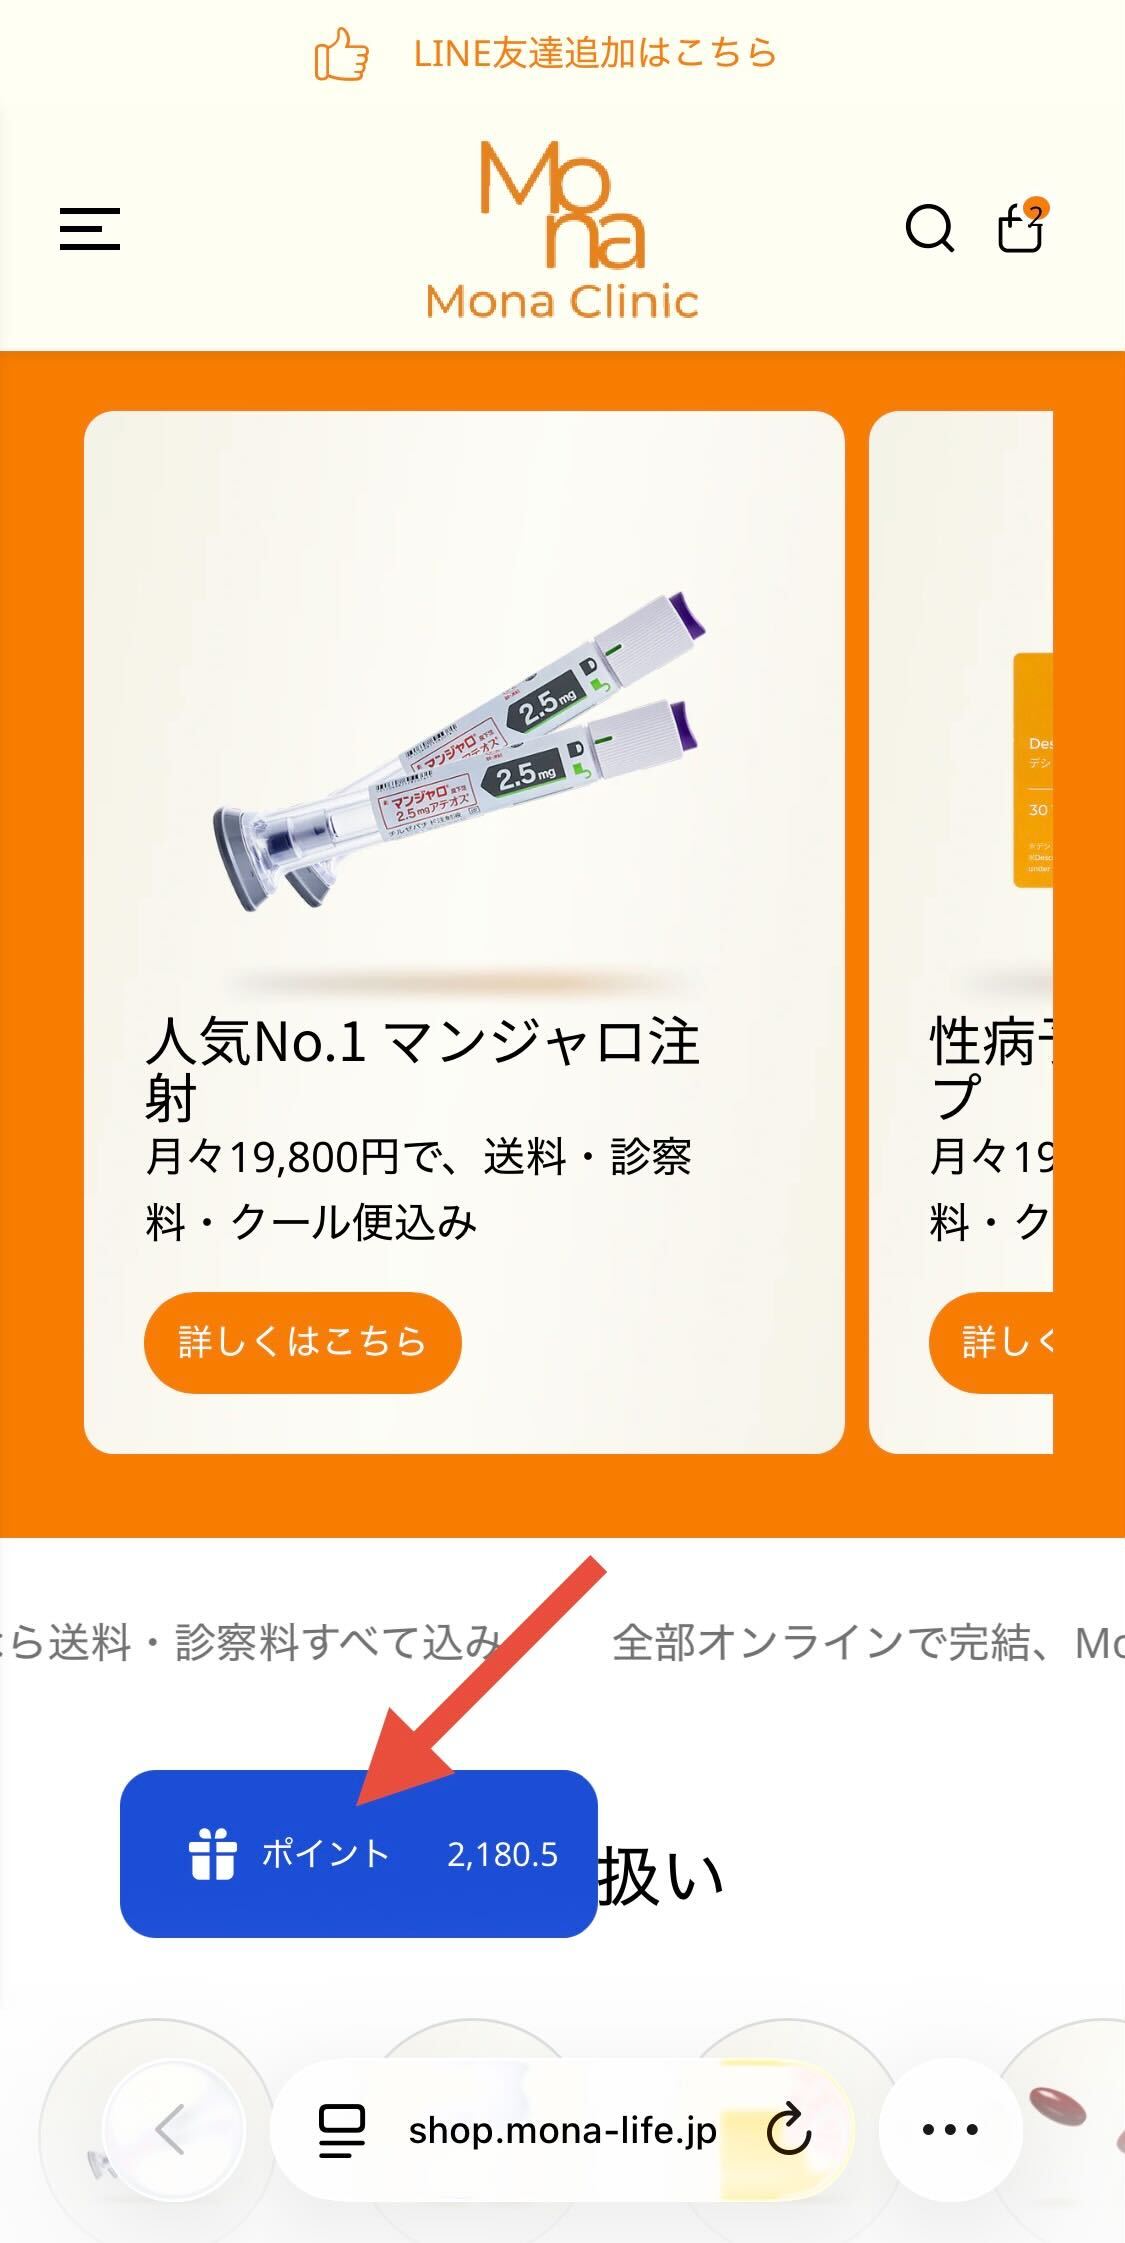Click the 人気No.1 マンジャロ注射 card title
The width and height of the screenshot is (1125, 2243).
pyautogui.click(x=422, y=1070)
